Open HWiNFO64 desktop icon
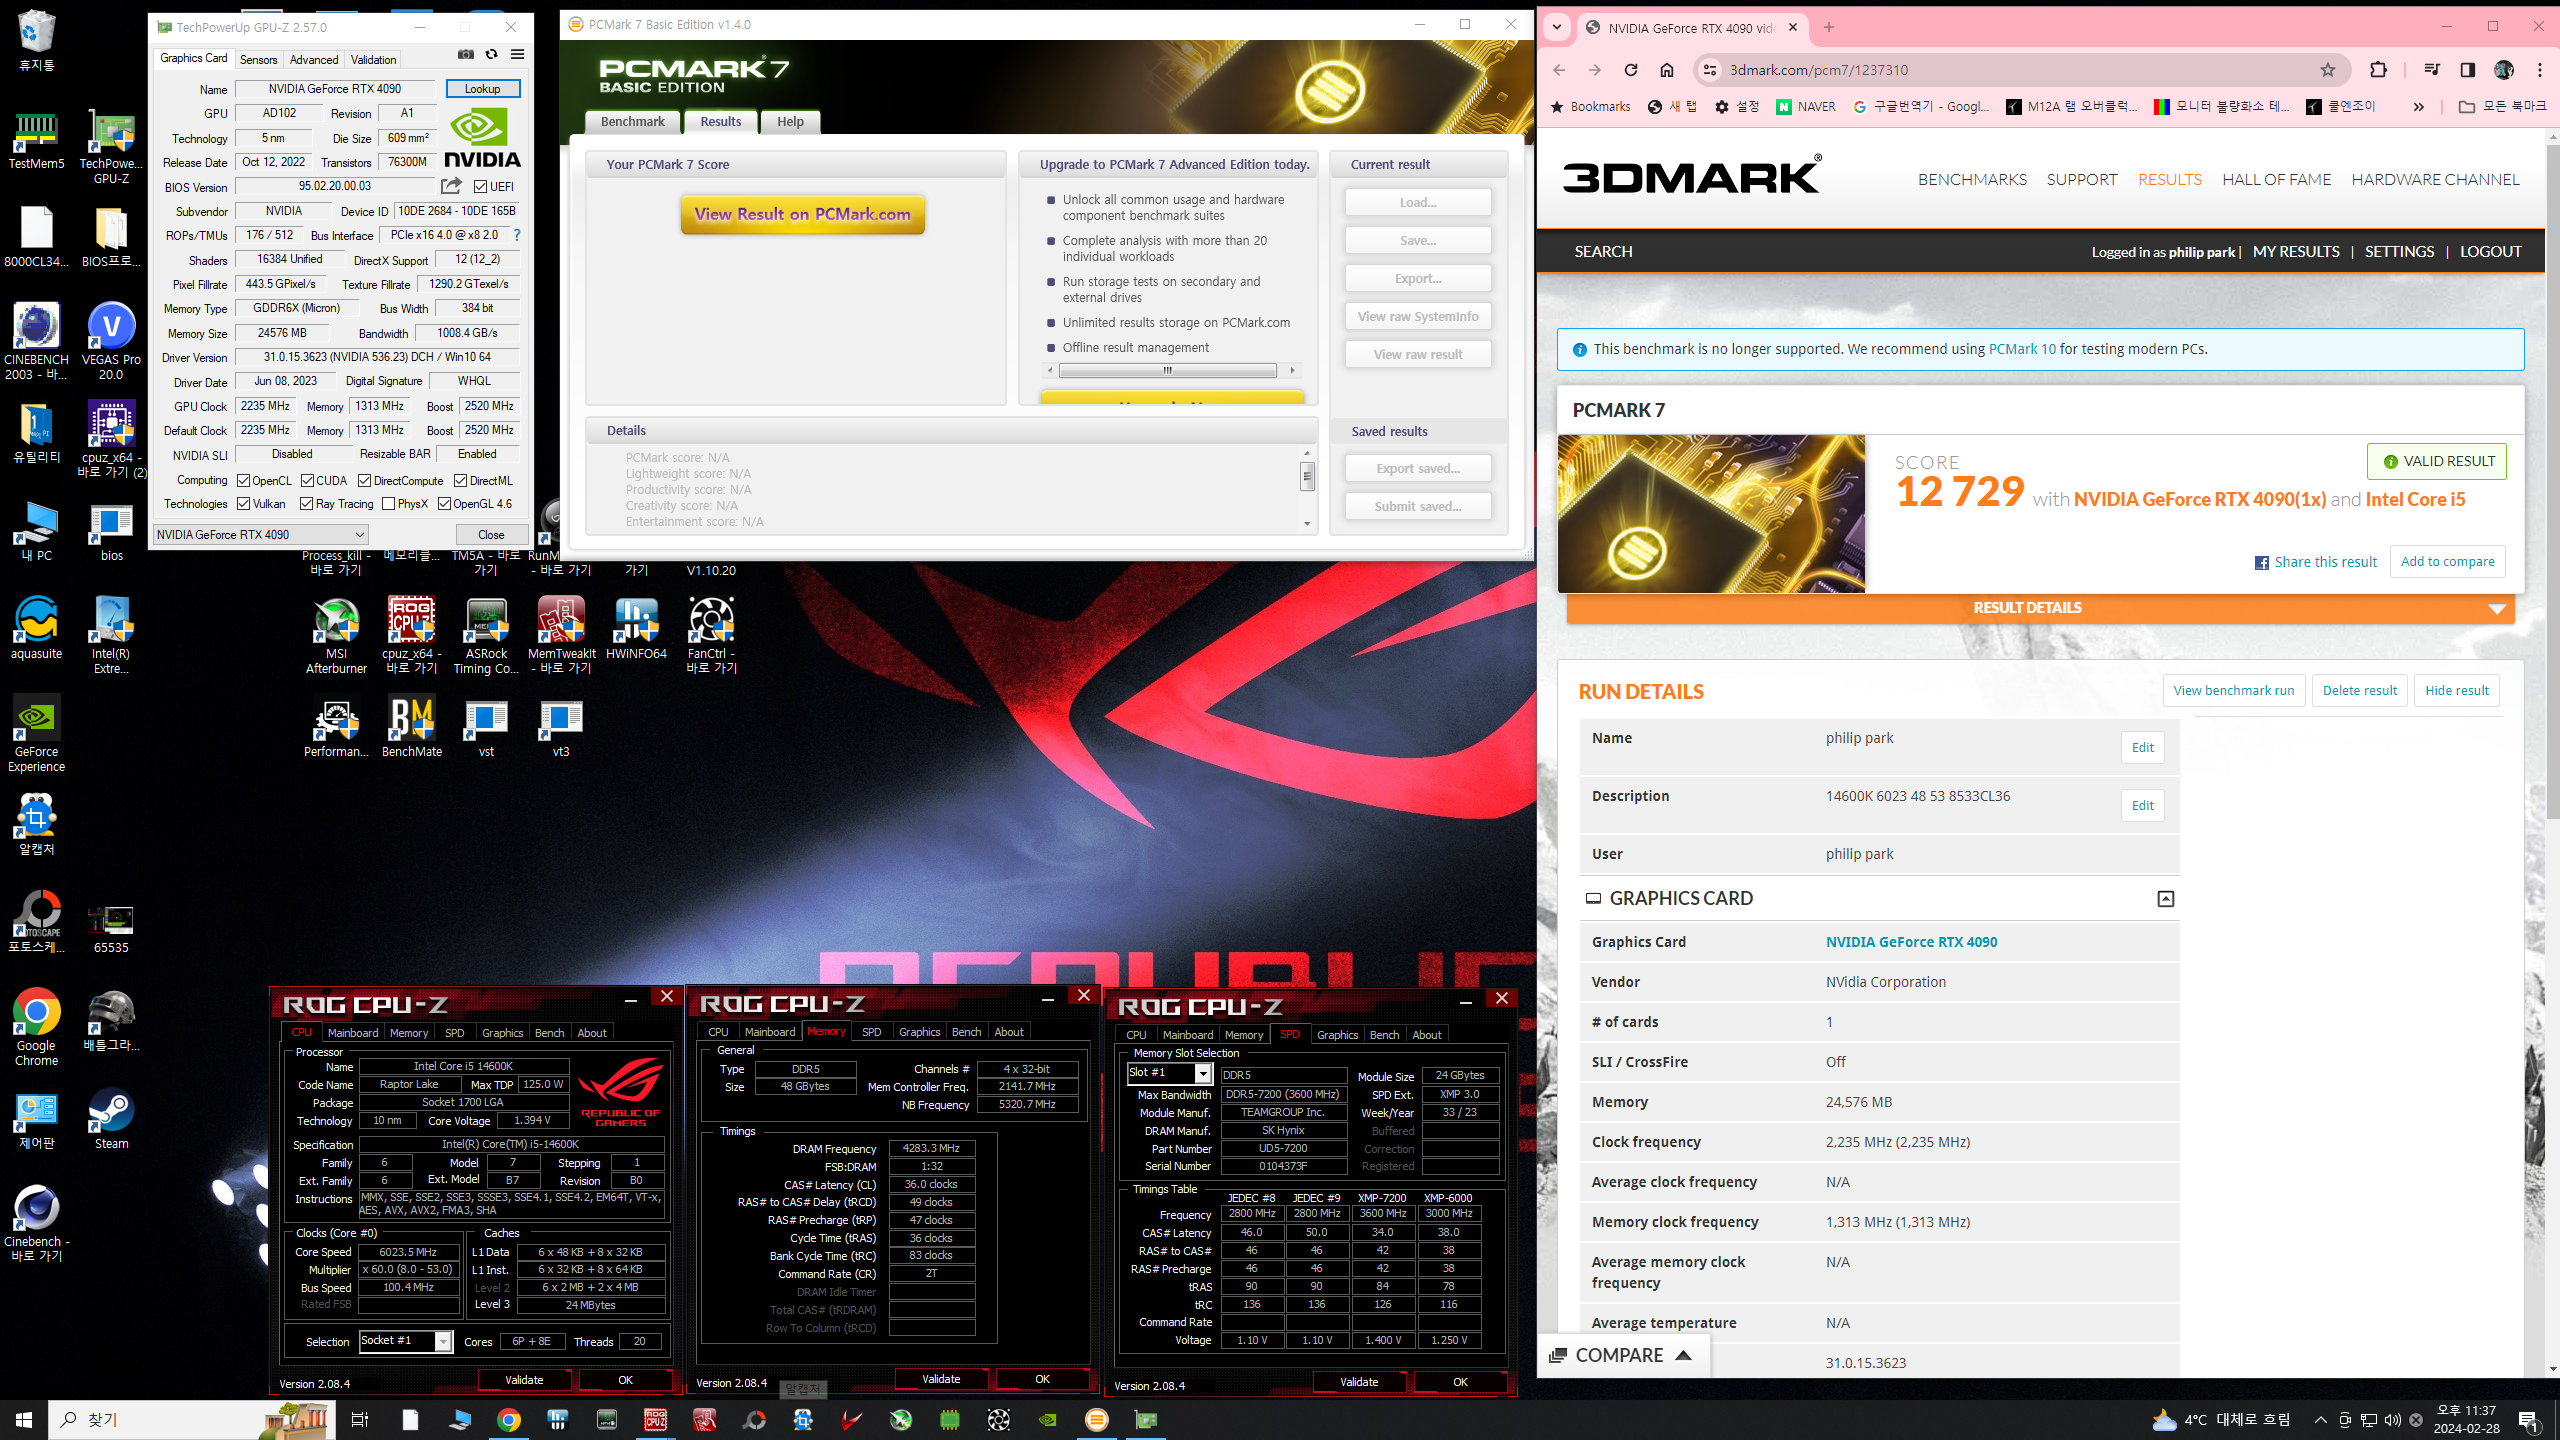This screenshot has width=2560, height=1440. [636, 629]
